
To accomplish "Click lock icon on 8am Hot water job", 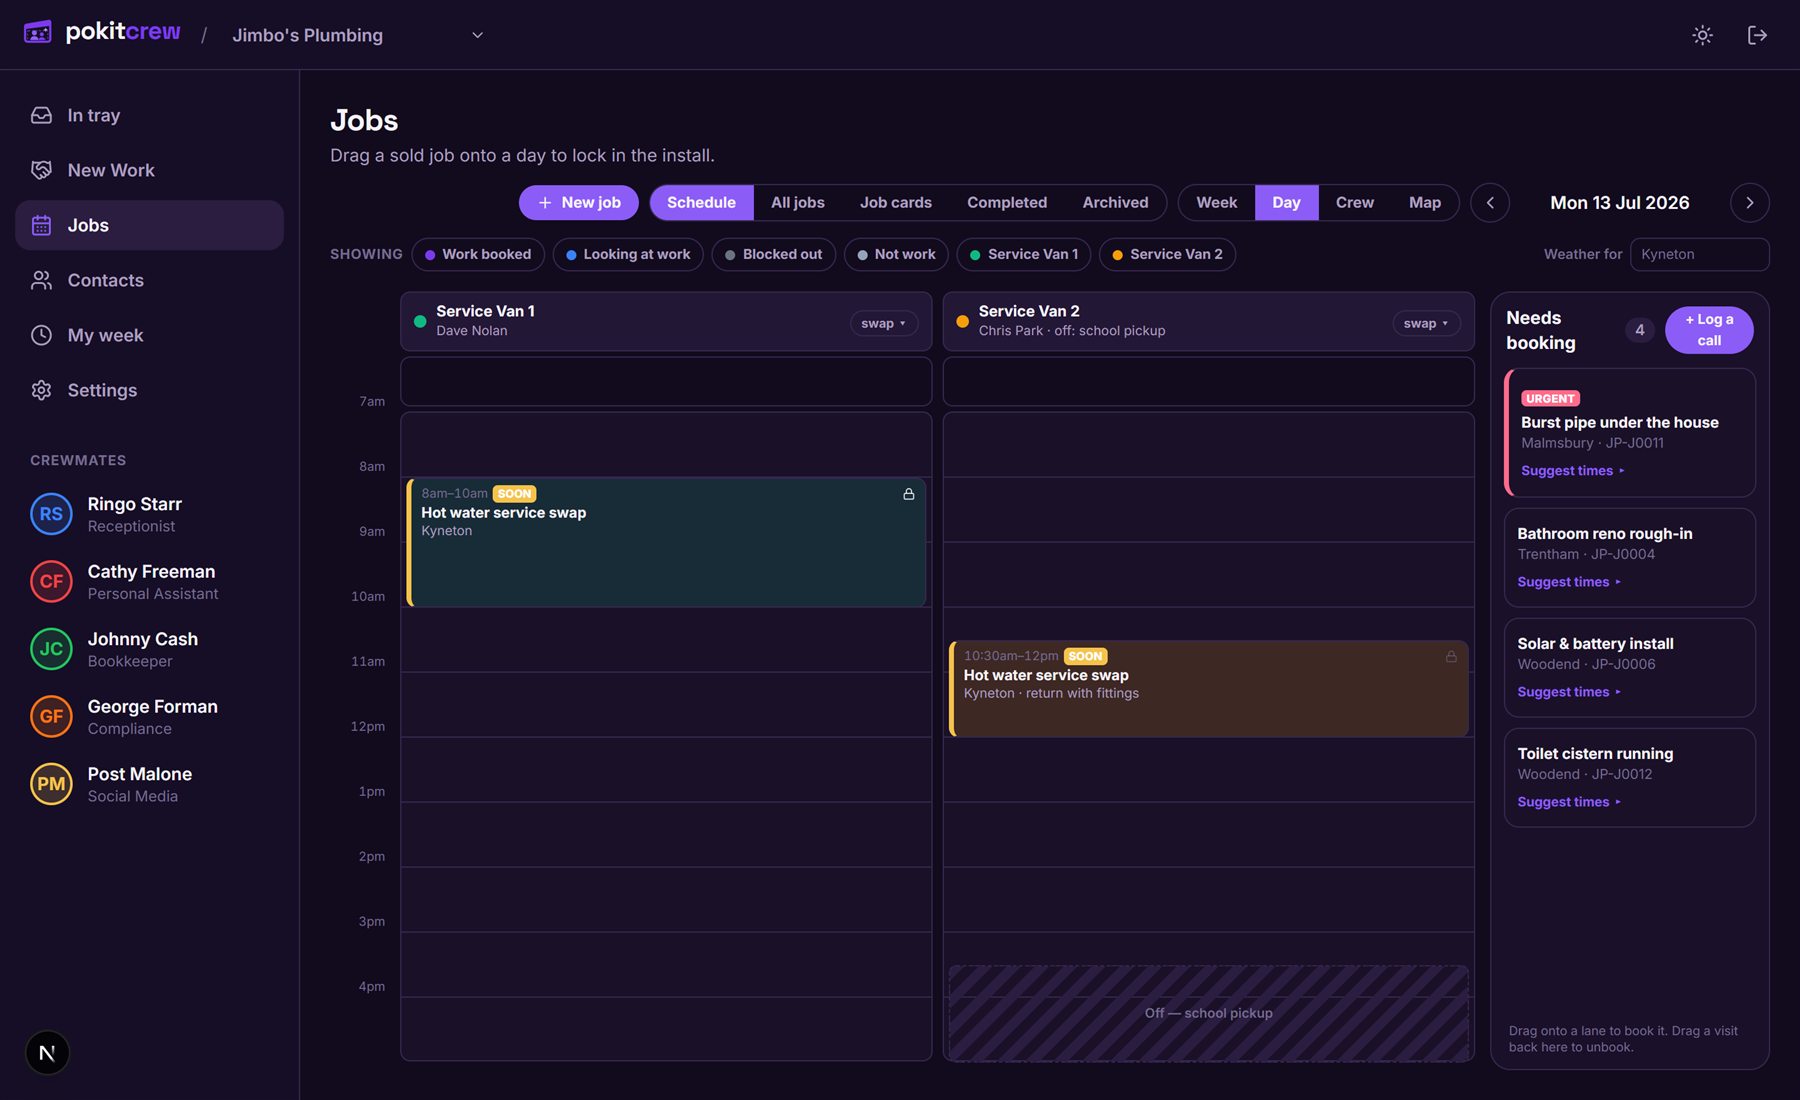I will click(x=909, y=494).
